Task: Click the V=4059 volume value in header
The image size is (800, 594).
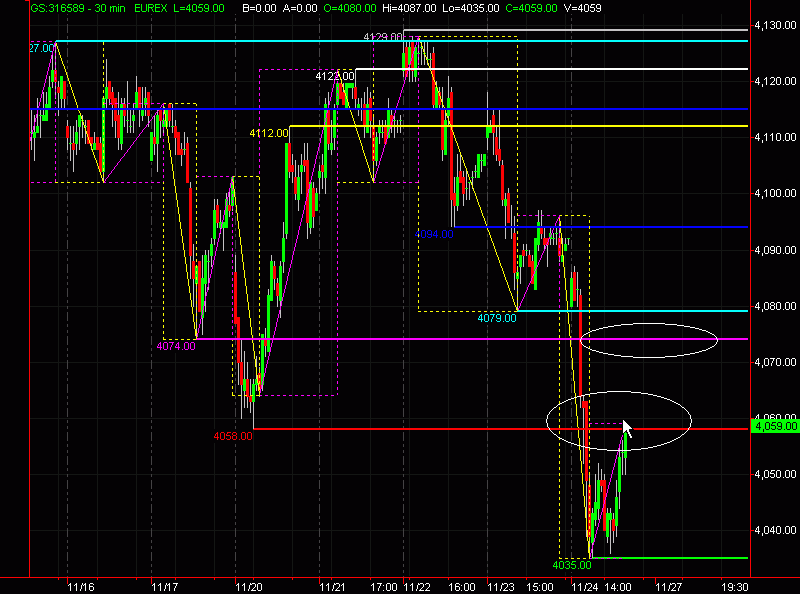Action: pyautogui.click(x=583, y=8)
